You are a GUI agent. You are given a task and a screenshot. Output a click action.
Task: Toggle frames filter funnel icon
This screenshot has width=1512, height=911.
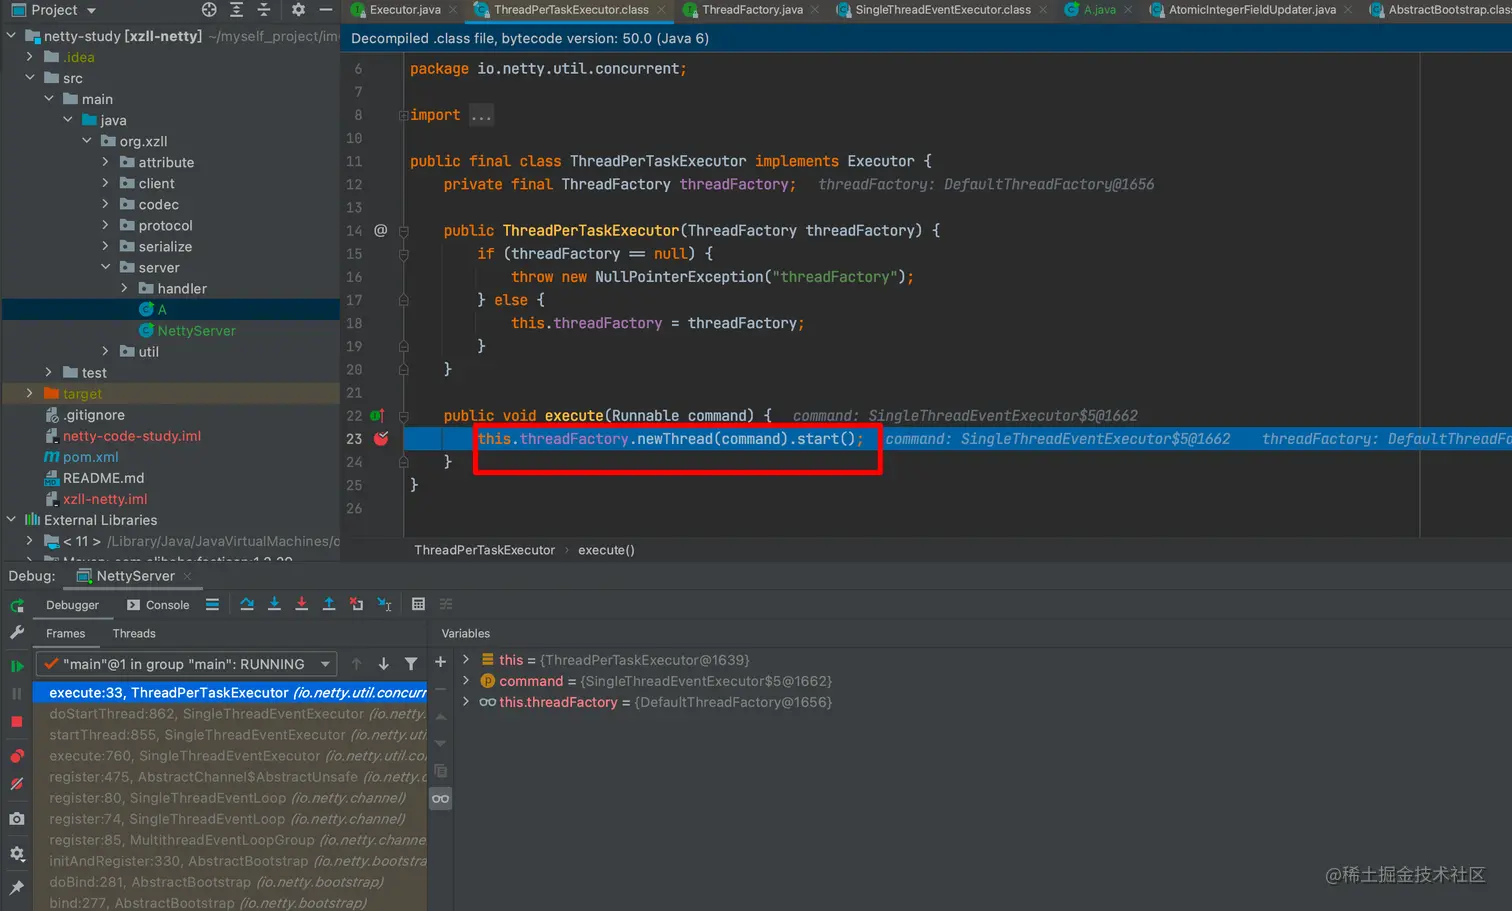(410, 664)
